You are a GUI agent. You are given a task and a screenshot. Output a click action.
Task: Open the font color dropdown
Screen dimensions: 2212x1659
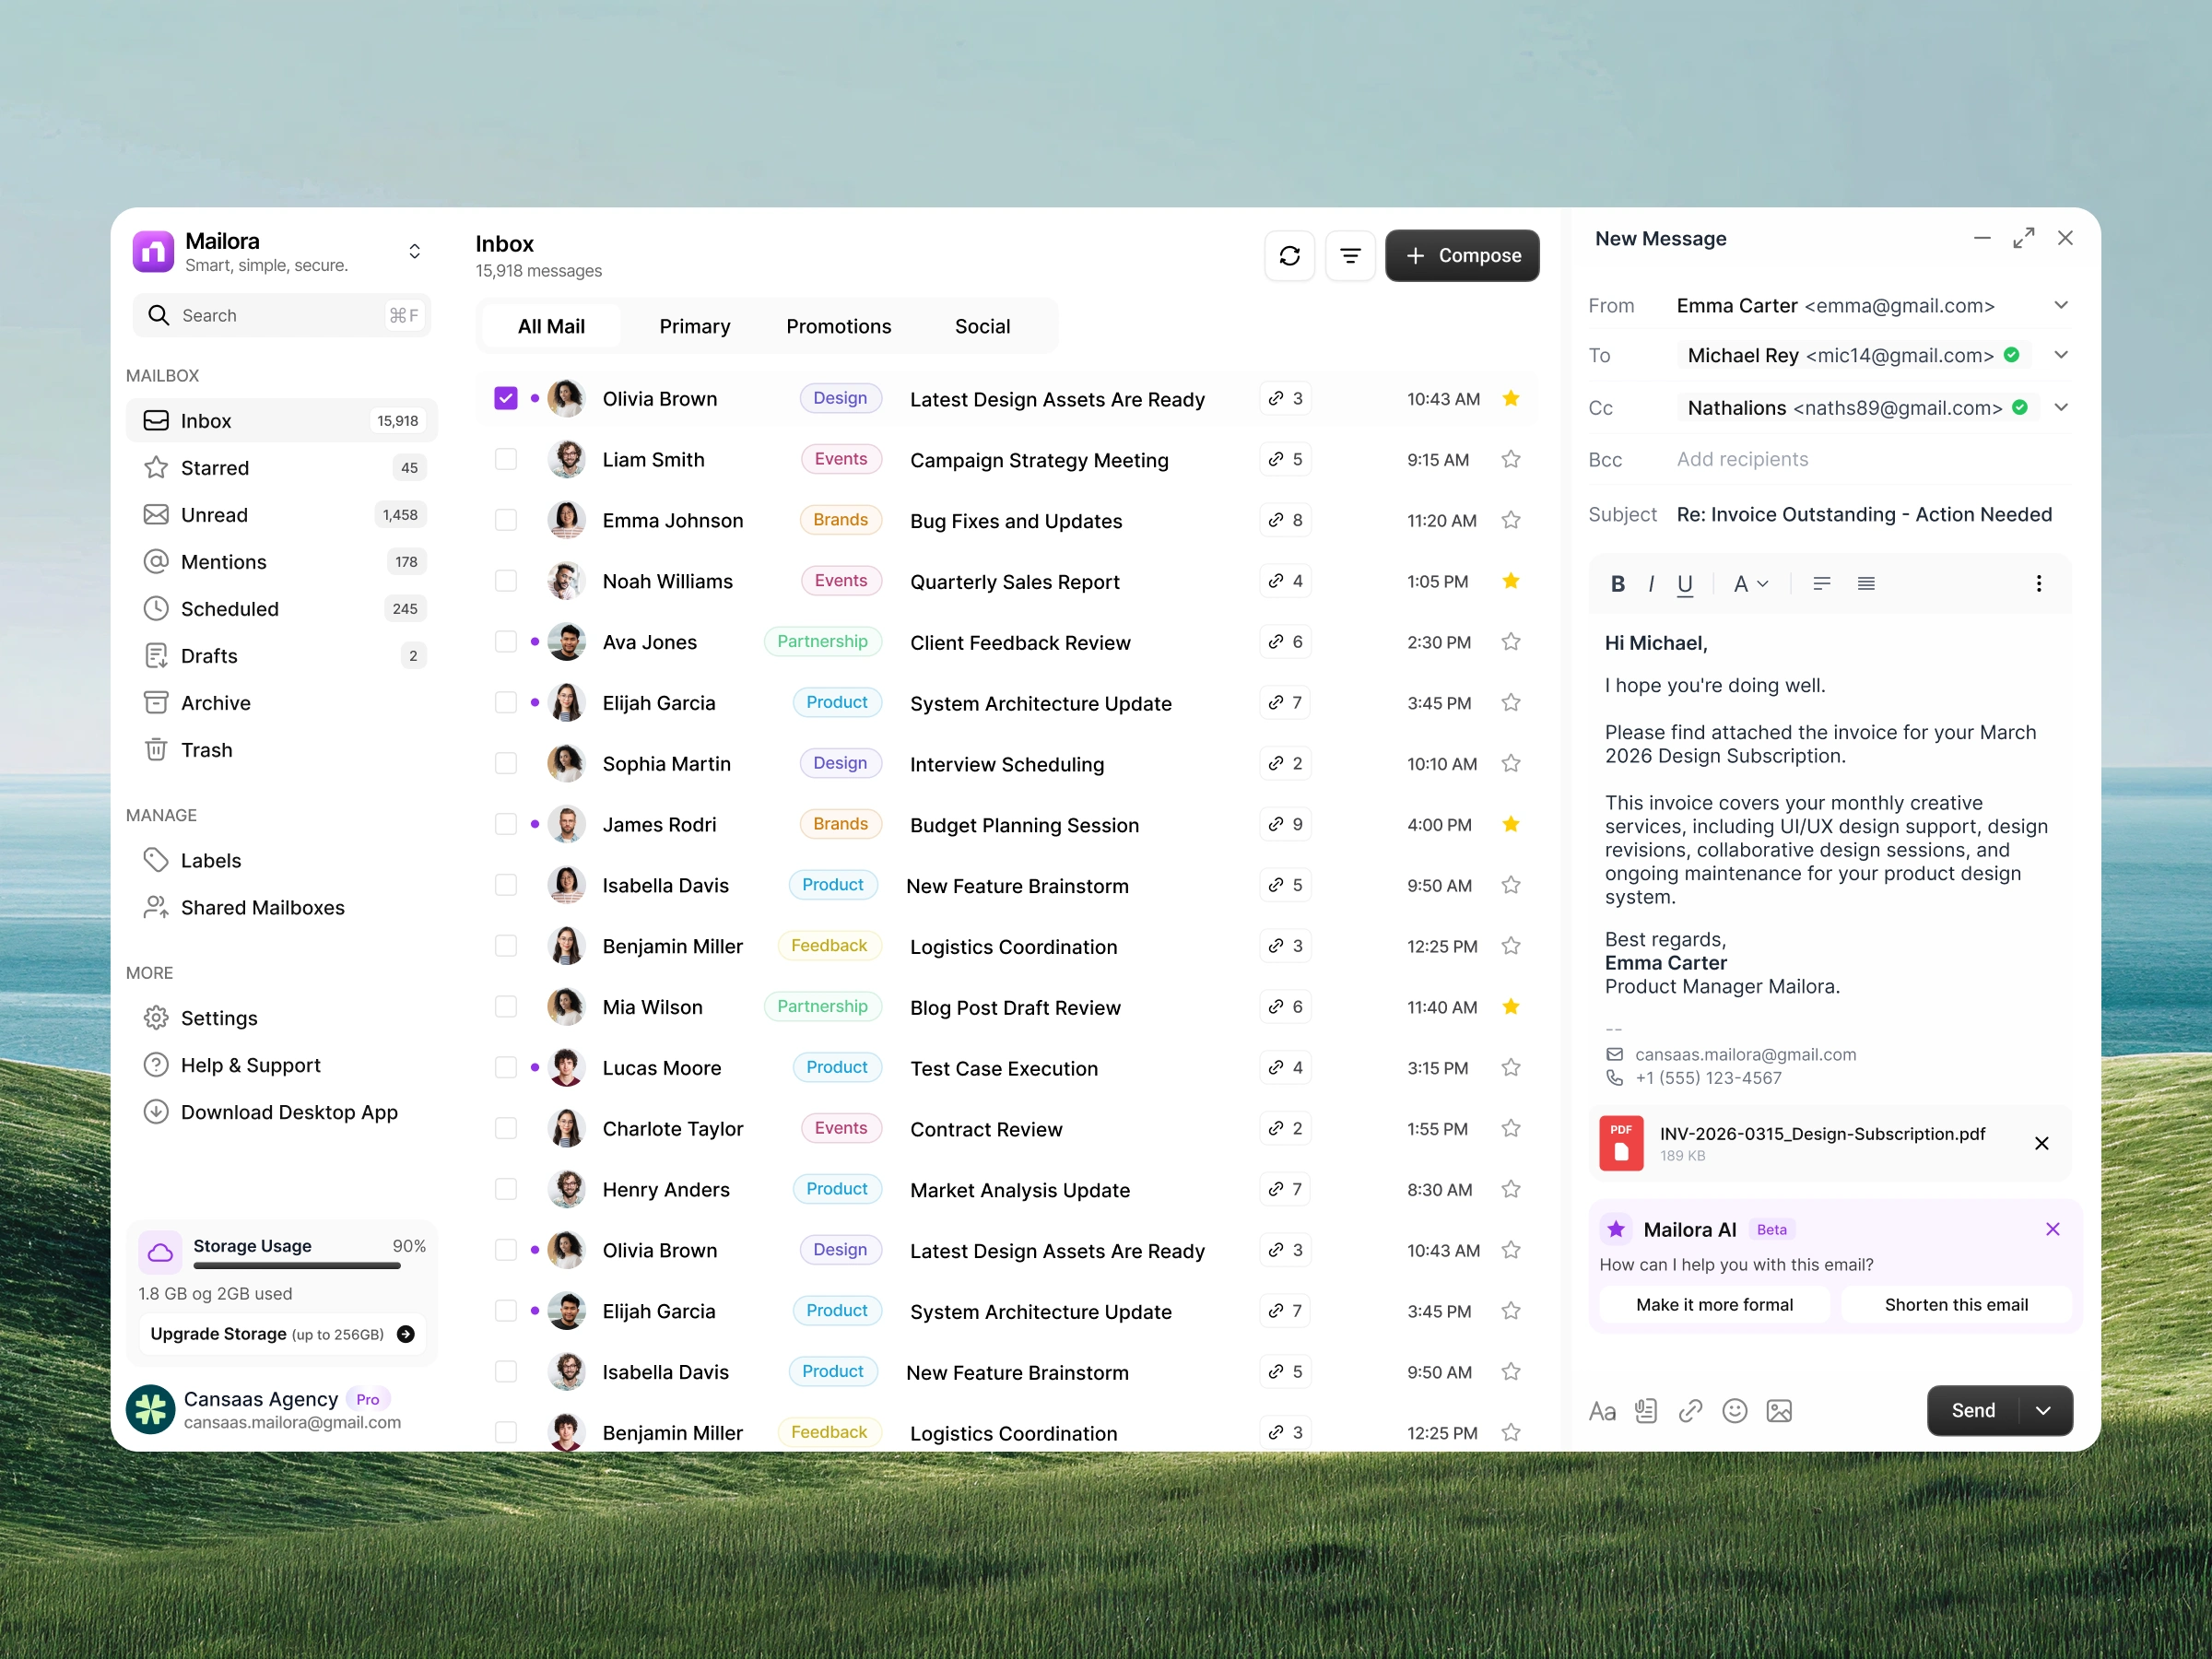[x=1751, y=584]
